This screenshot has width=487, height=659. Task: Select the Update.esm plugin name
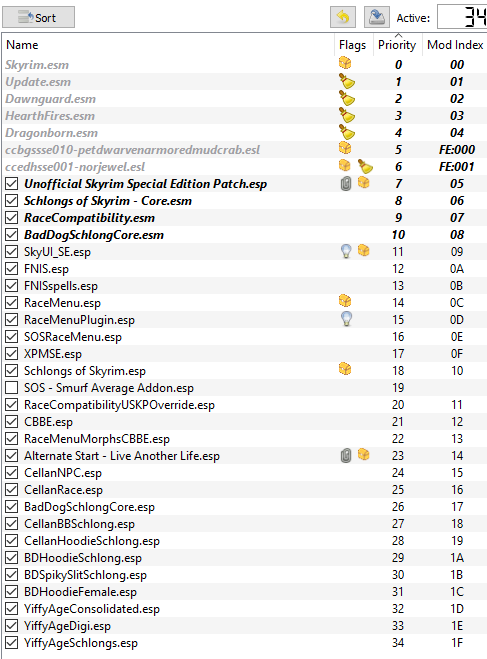pyautogui.click(x=38, y=82)
